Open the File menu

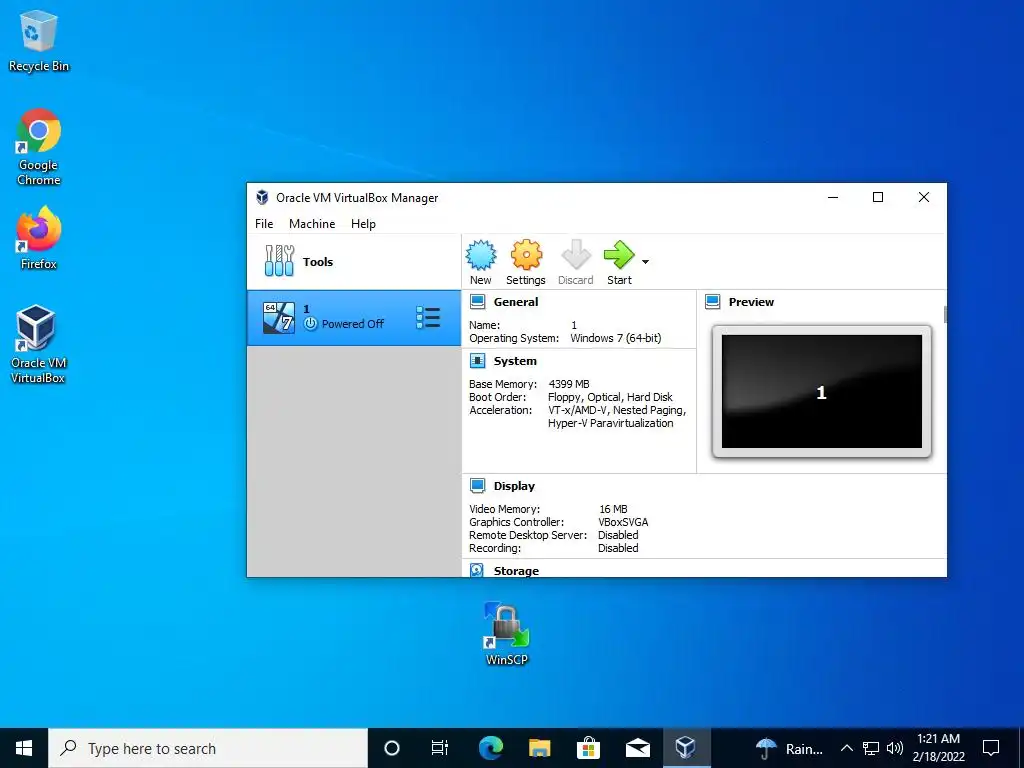[264, 223]
